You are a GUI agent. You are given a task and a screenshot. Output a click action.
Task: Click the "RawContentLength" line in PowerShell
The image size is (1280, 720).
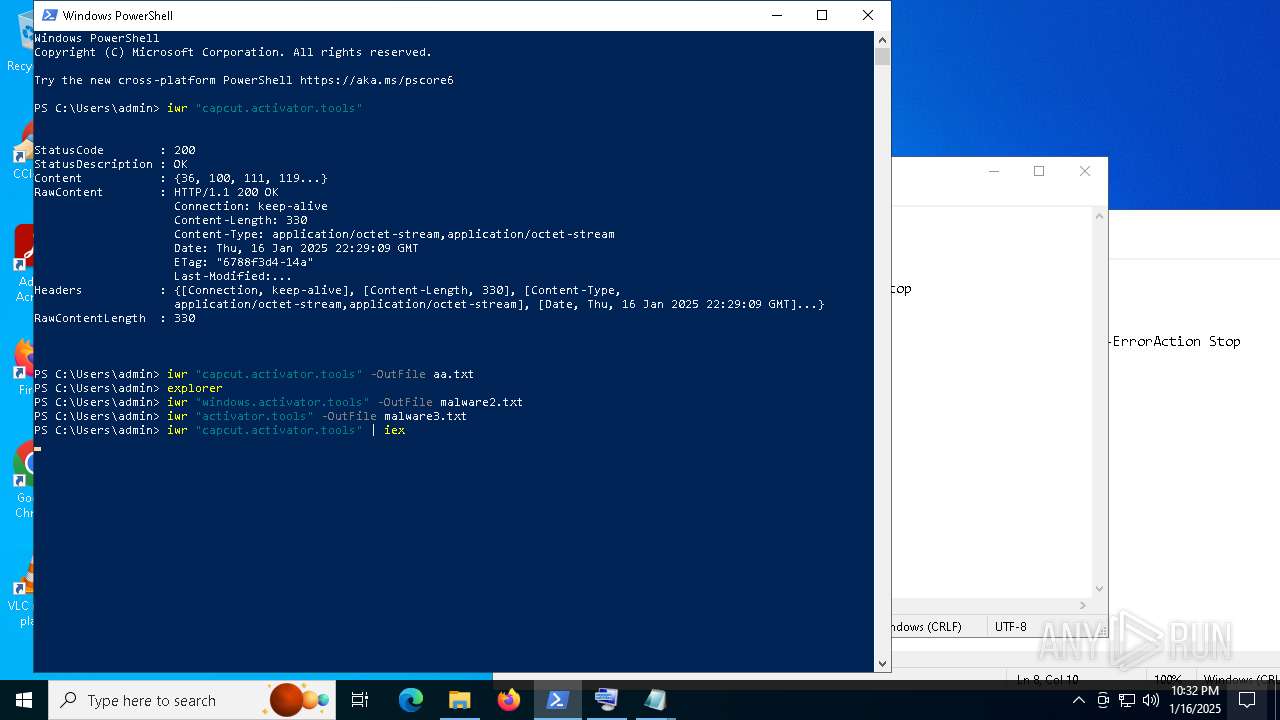pyautogui.click(x=115, y=318)
